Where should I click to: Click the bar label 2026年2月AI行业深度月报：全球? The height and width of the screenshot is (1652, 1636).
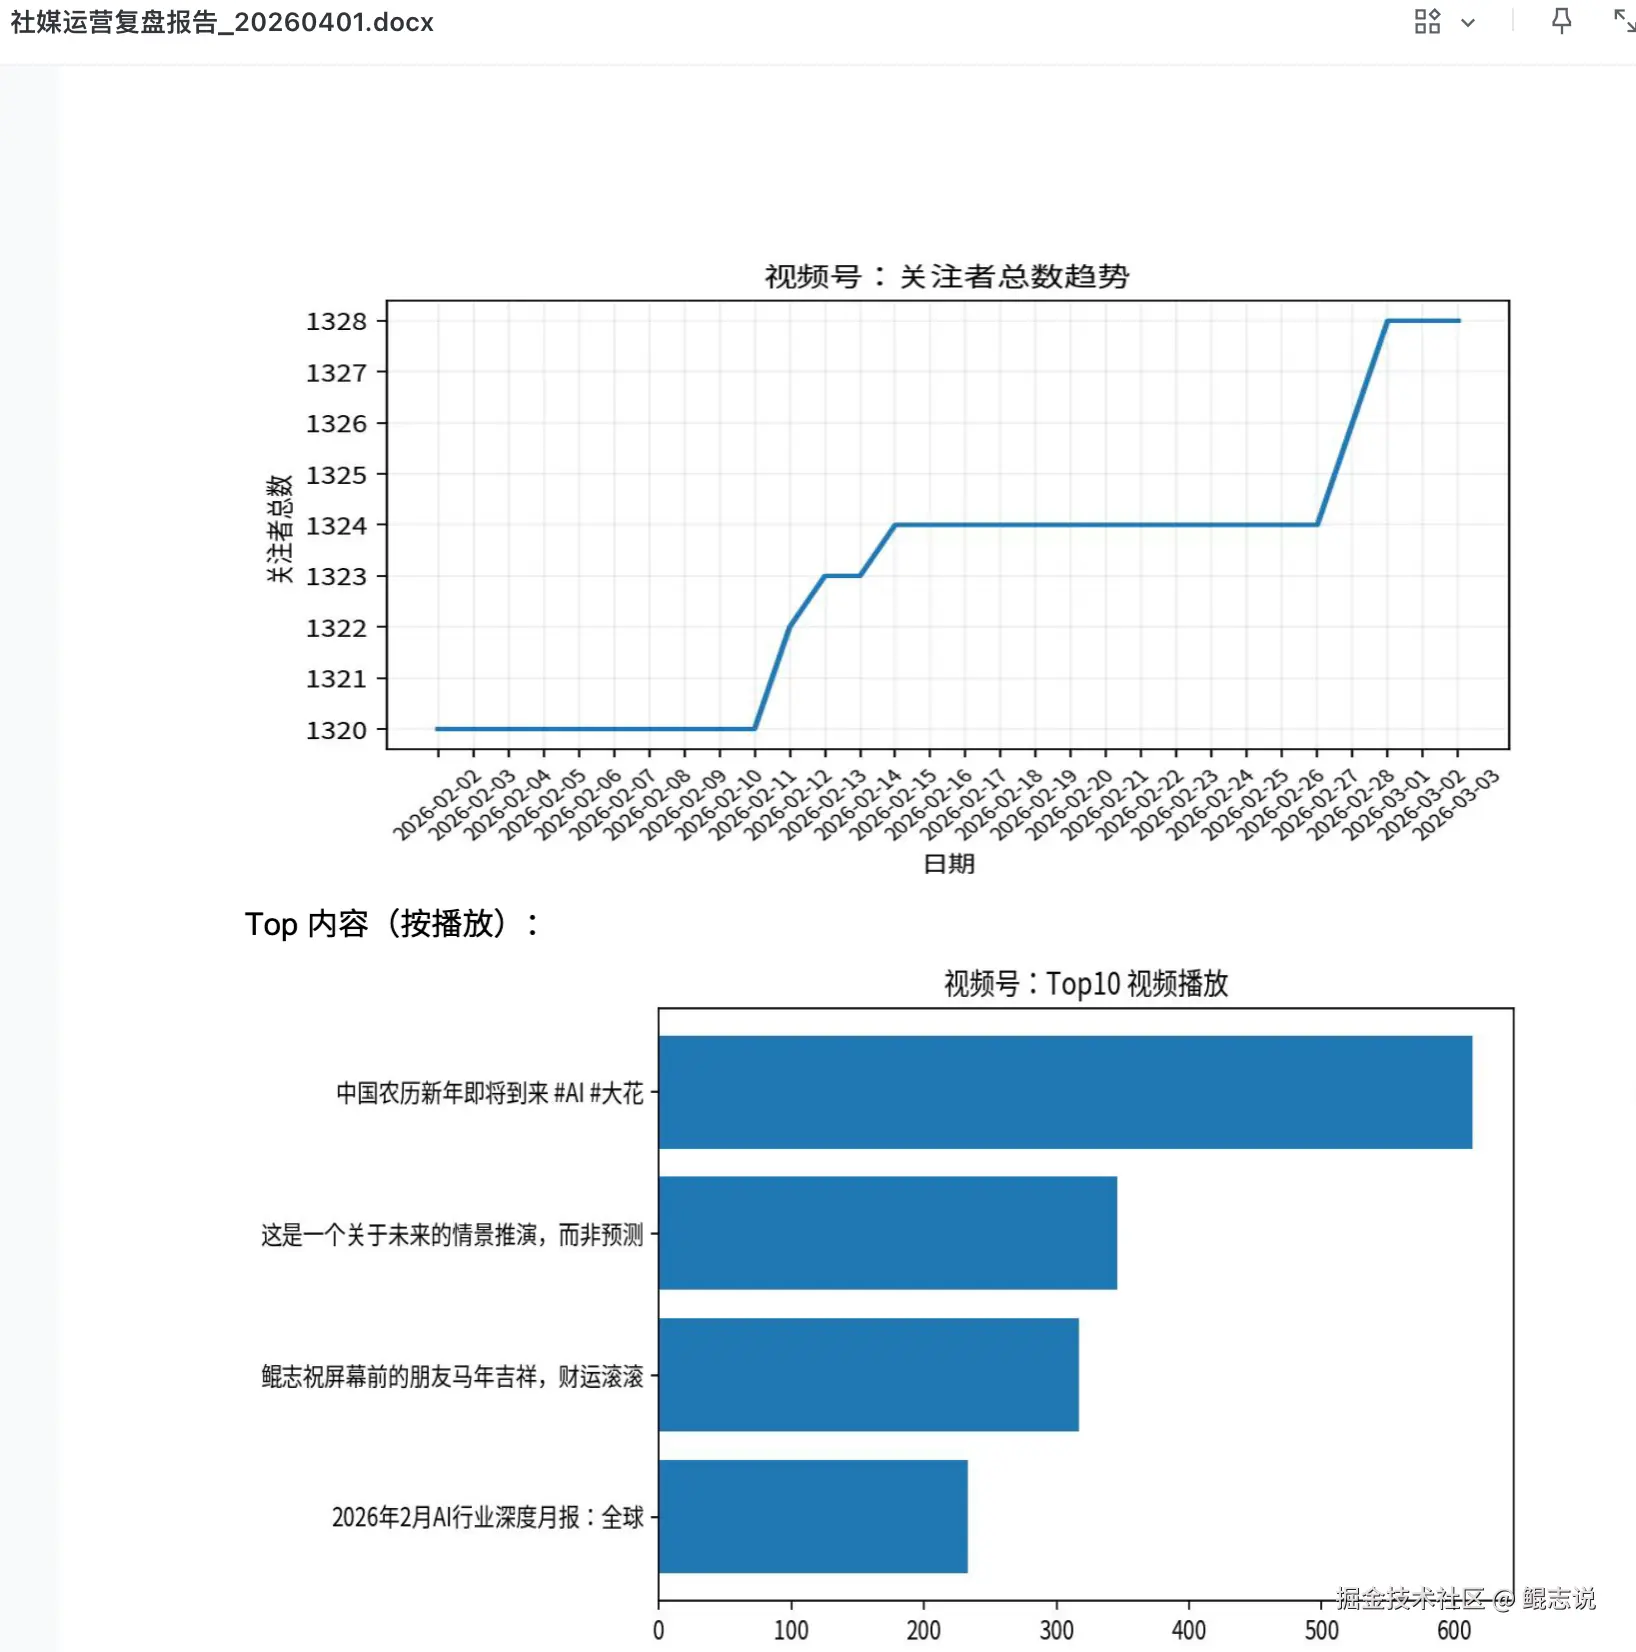(x=488, y=1517)
